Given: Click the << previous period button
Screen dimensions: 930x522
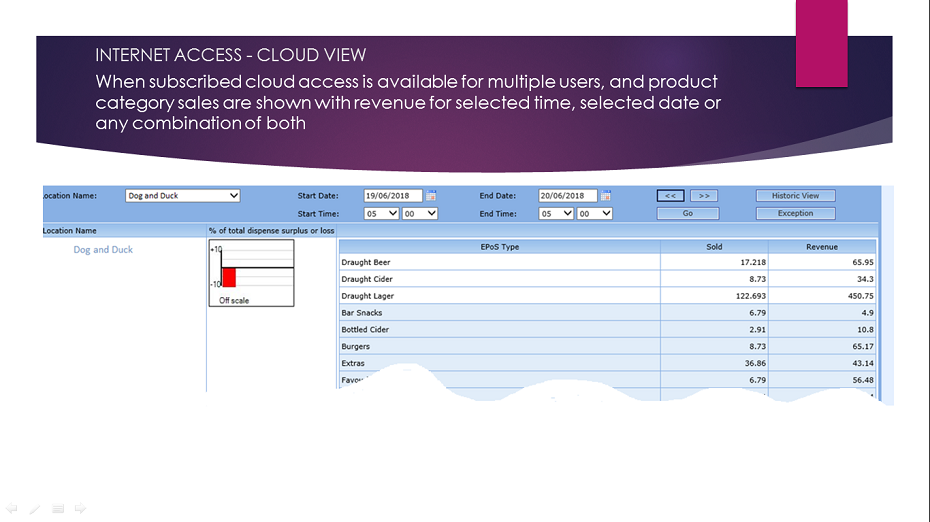Looking at the screenshot, I should click(x=671, y=196).
